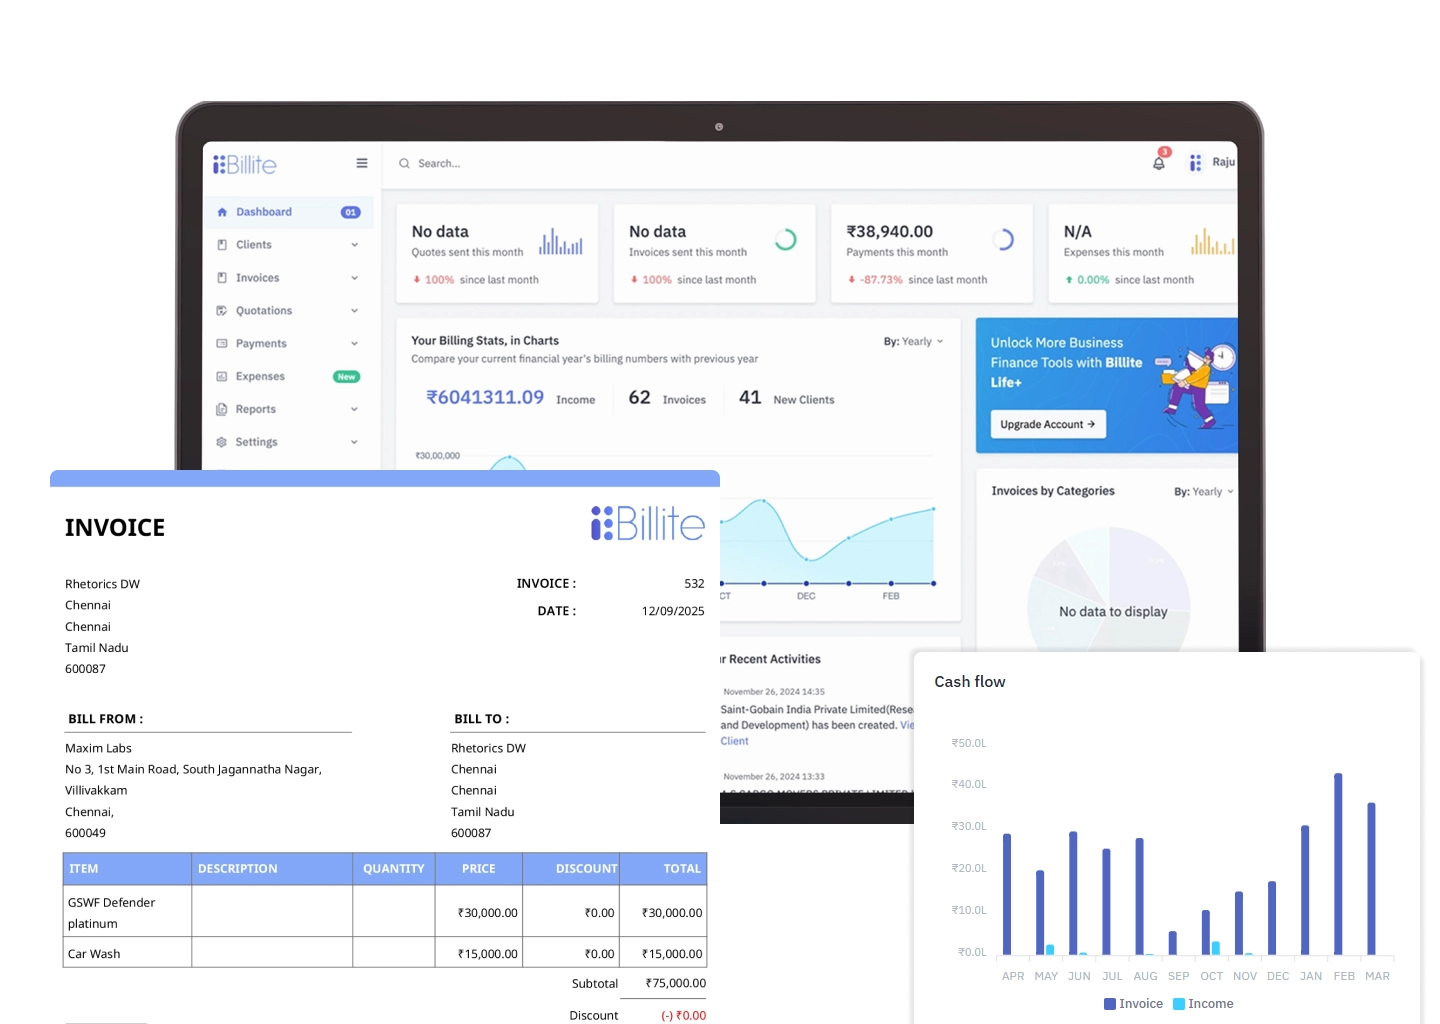Toggle the Income series in Cash flow legend
Screen dimensions: 1440x1024
[1203, 1004]
